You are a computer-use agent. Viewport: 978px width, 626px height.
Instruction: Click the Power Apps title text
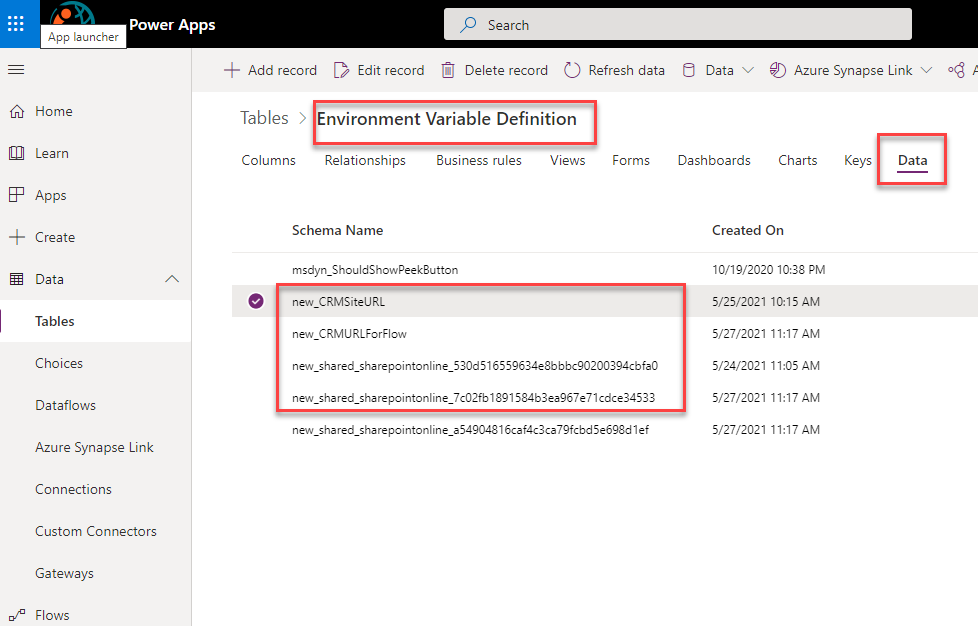pyautogui.click(x=172, y=25)
